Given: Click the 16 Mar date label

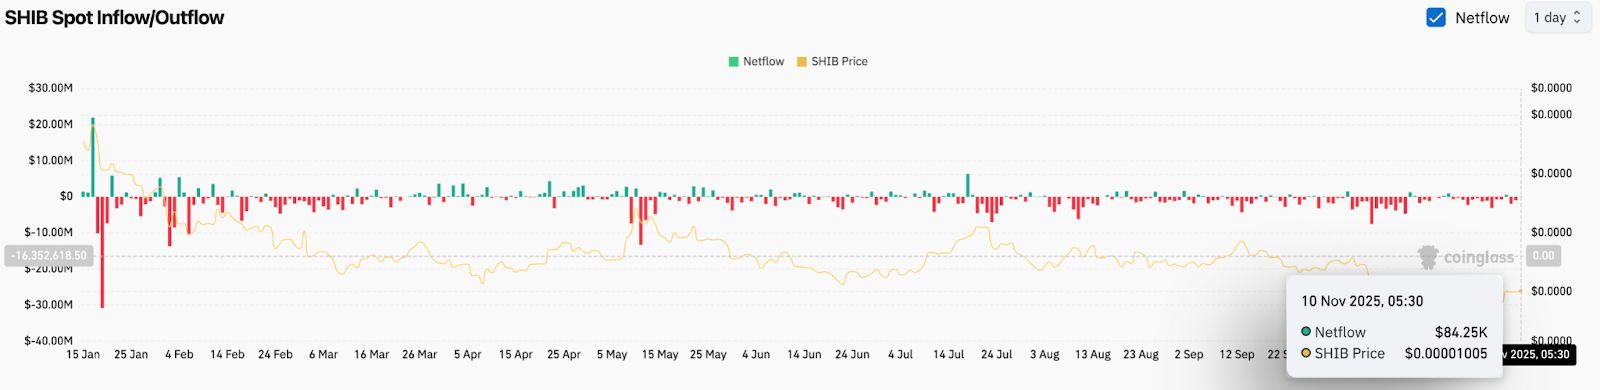Looking at the screenshot, I should (x=371, y=354).
